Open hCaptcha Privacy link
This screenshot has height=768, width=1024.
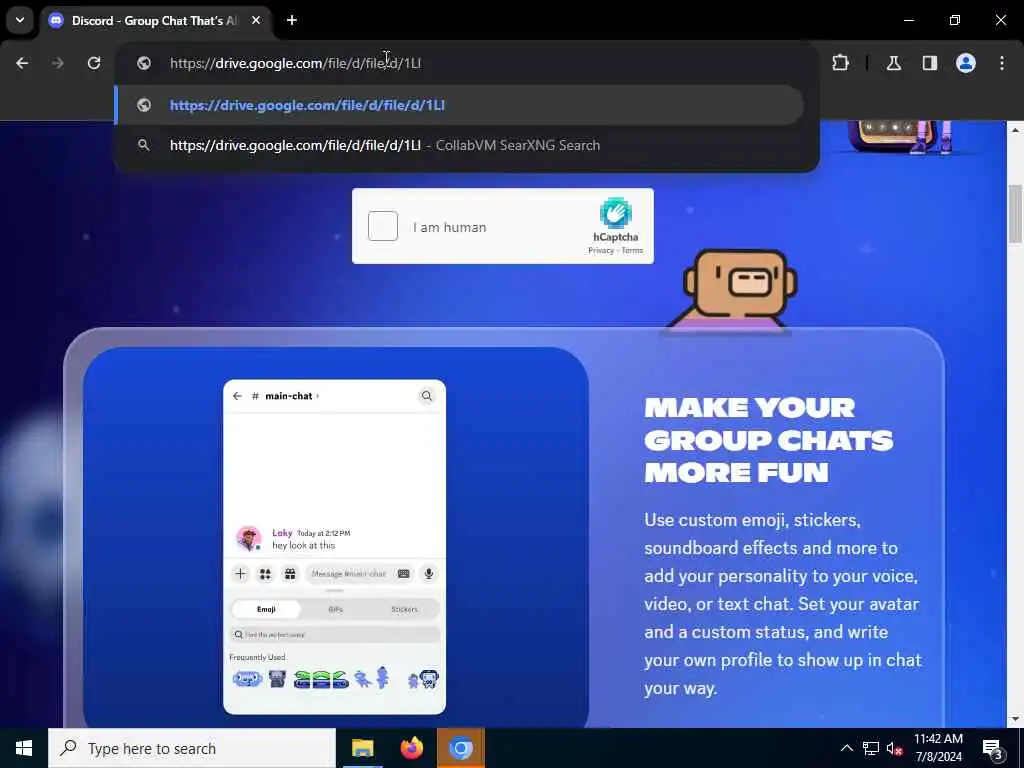click(x=601, y=251)
